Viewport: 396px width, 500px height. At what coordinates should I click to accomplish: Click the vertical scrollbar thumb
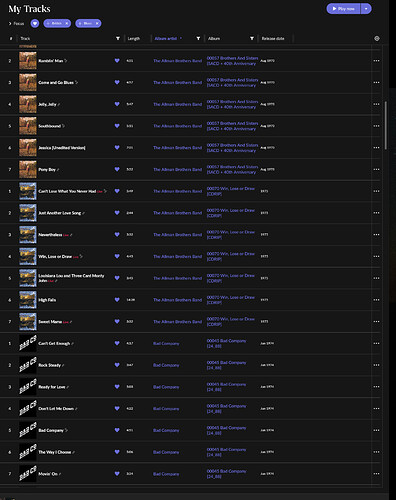[386, 125]
